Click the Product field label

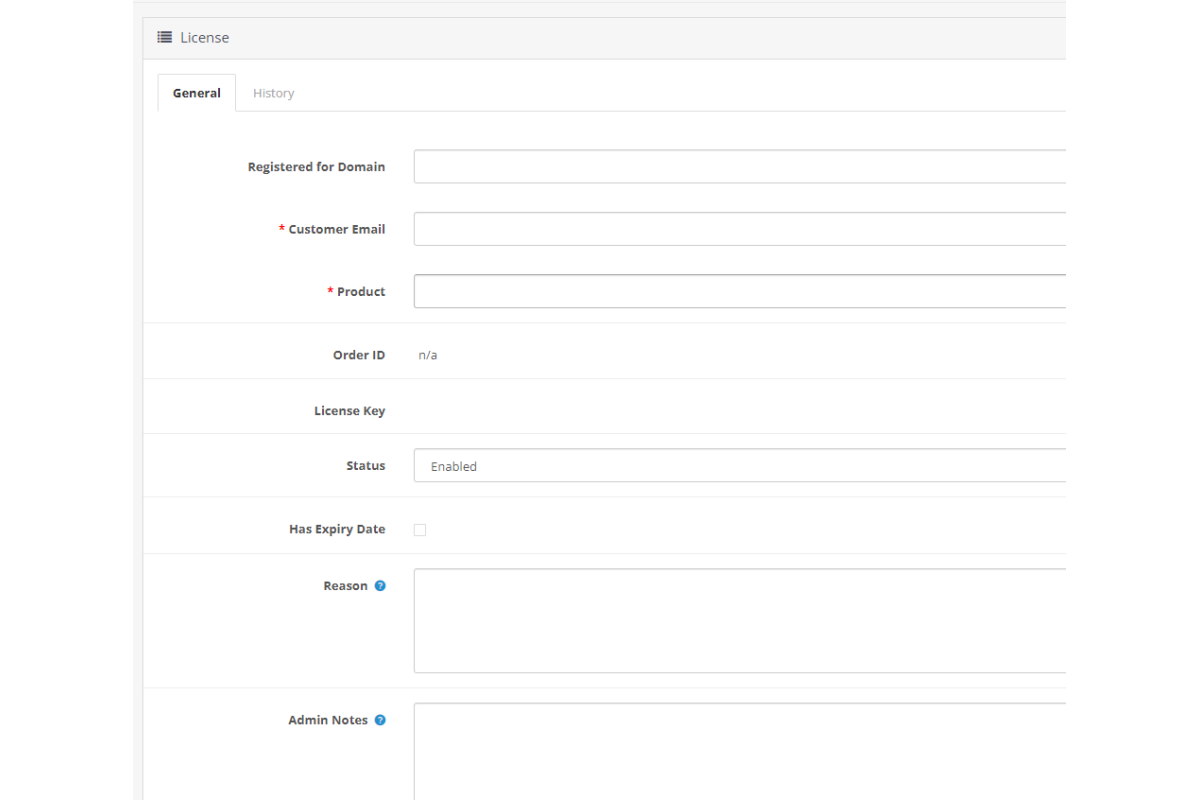point(361,291)
